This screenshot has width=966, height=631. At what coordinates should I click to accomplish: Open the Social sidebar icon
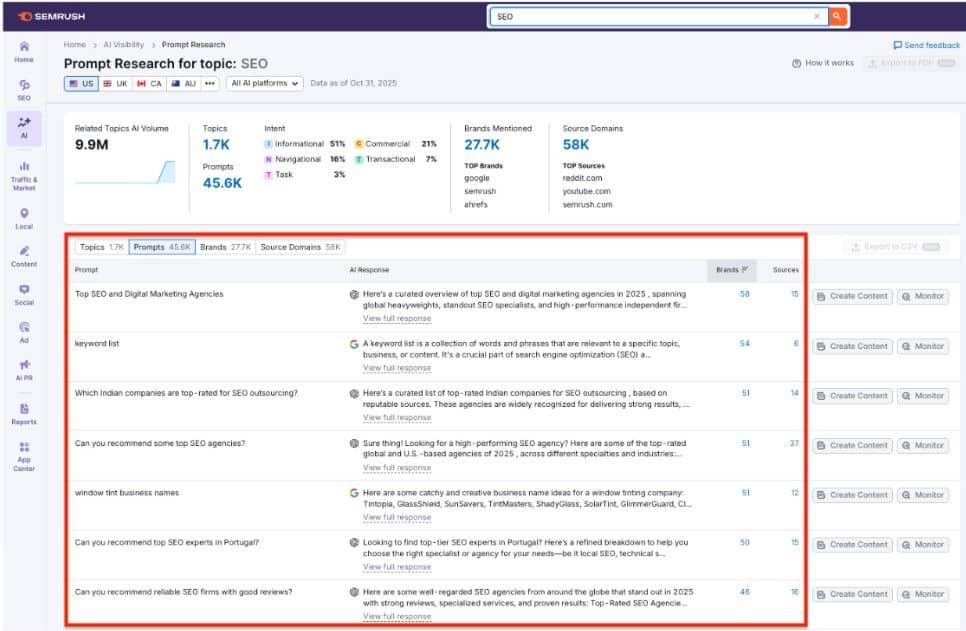click(x=24, y=295)
